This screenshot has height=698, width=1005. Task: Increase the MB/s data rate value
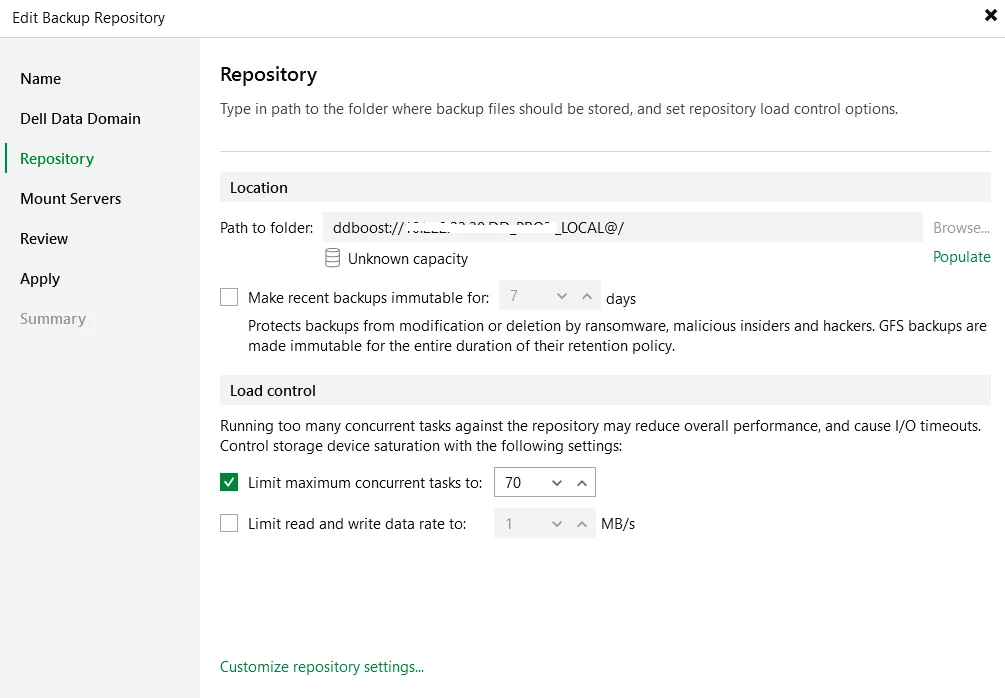click(x=583, y=523)
